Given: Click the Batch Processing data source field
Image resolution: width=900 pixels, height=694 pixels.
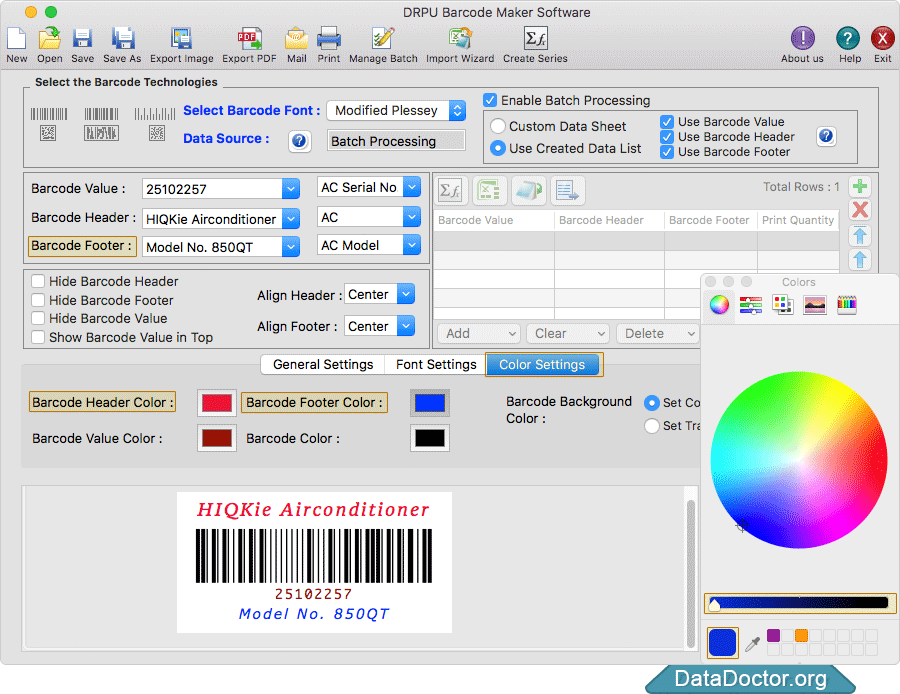Looking at the screenshot, I should pos(396,141).
